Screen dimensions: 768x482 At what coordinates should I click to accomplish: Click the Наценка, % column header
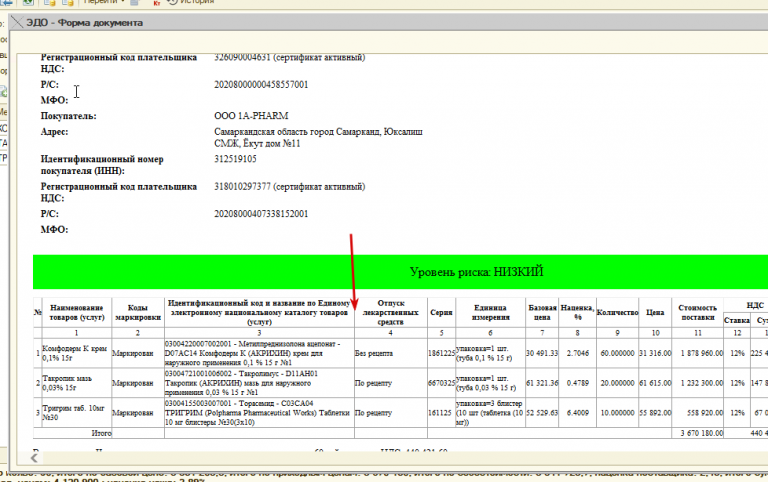coord(577,313)
